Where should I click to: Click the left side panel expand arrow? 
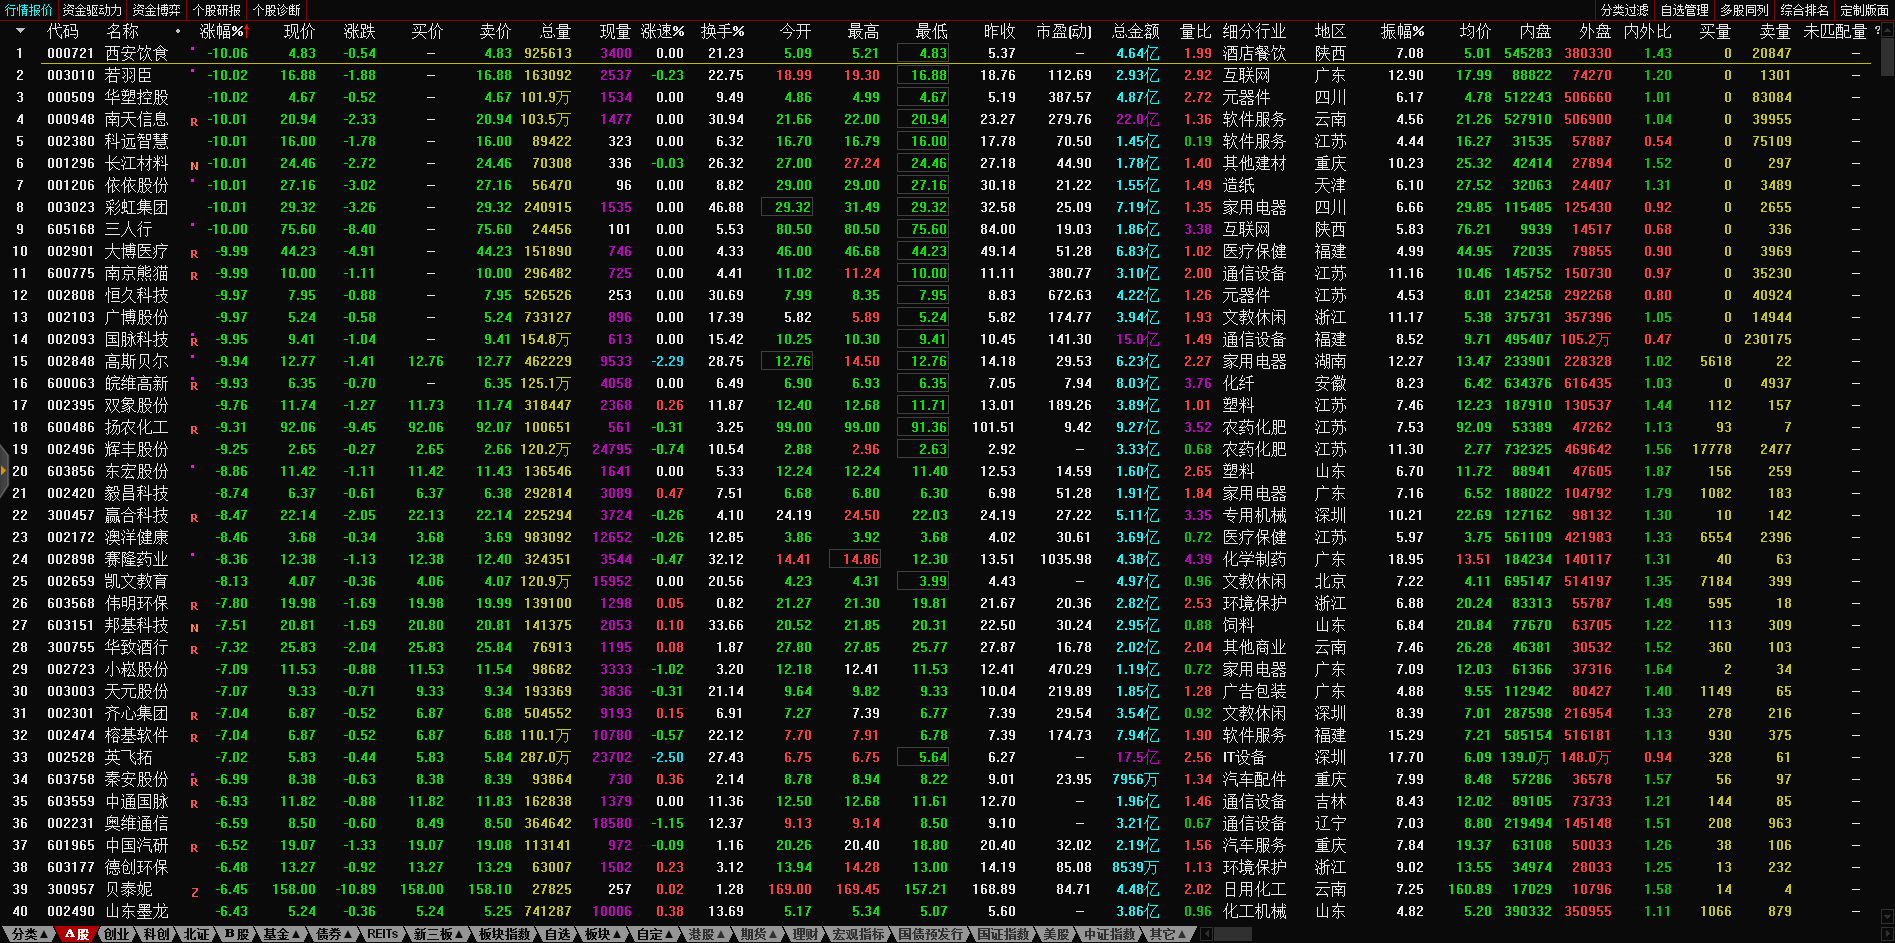[x=4, y=470]
